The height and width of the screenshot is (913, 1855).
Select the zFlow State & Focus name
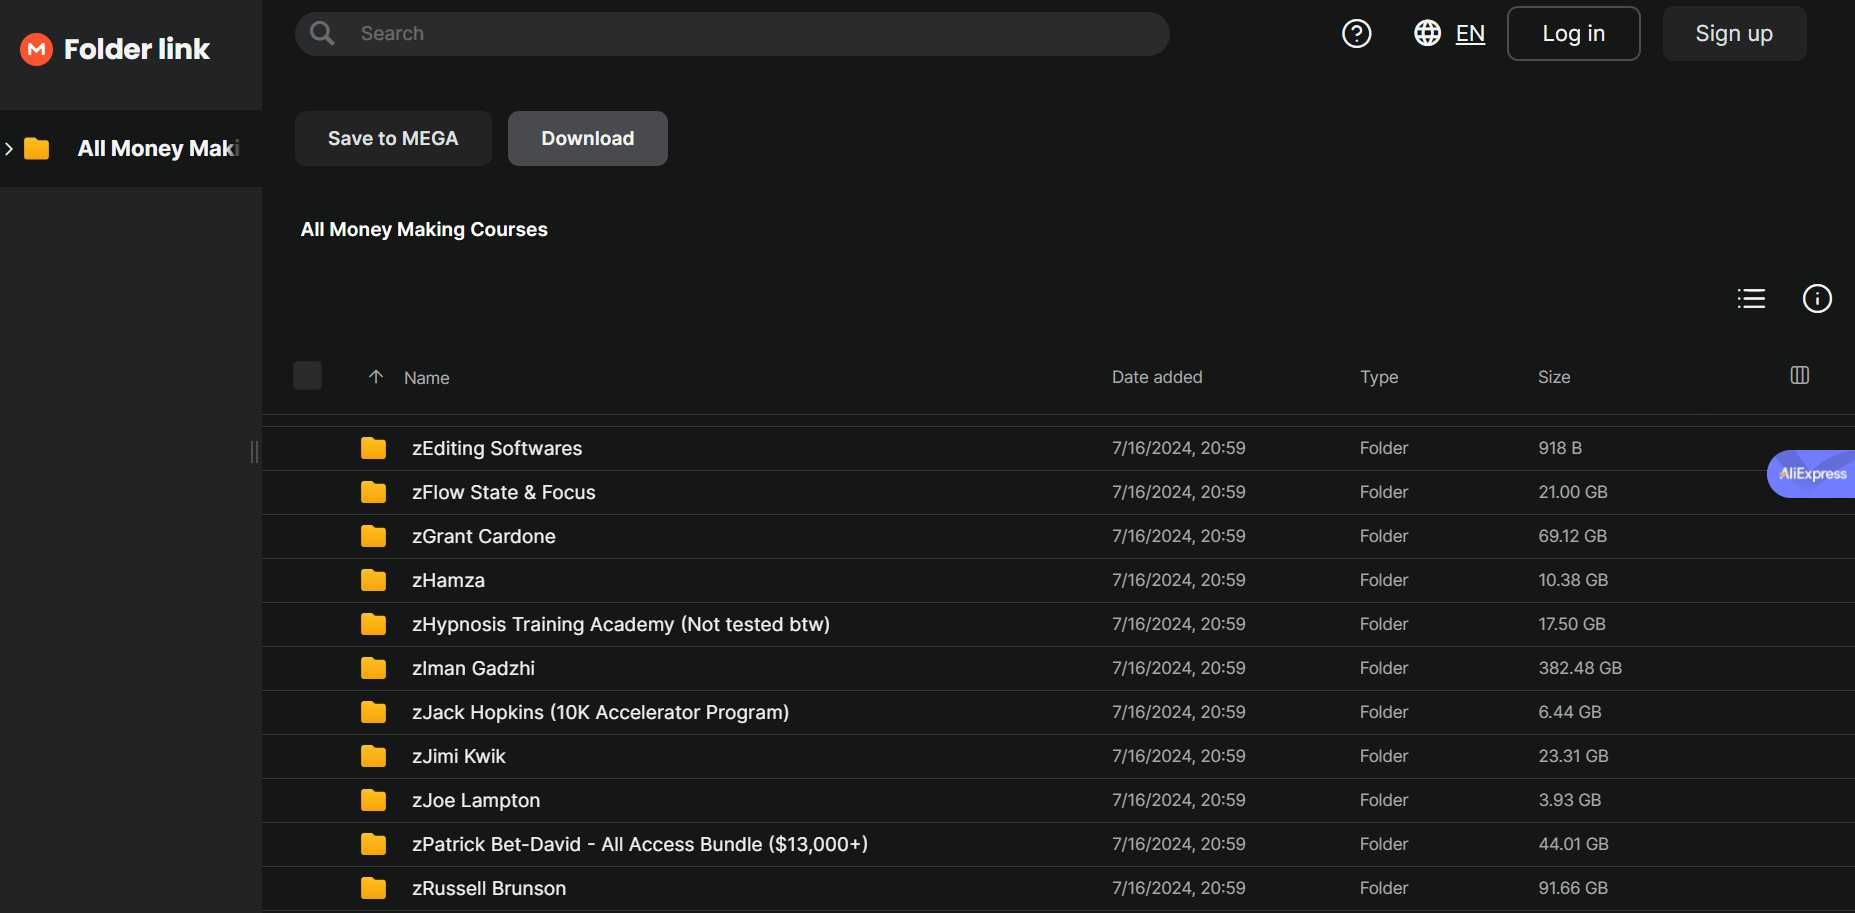(x=503, y=492)
